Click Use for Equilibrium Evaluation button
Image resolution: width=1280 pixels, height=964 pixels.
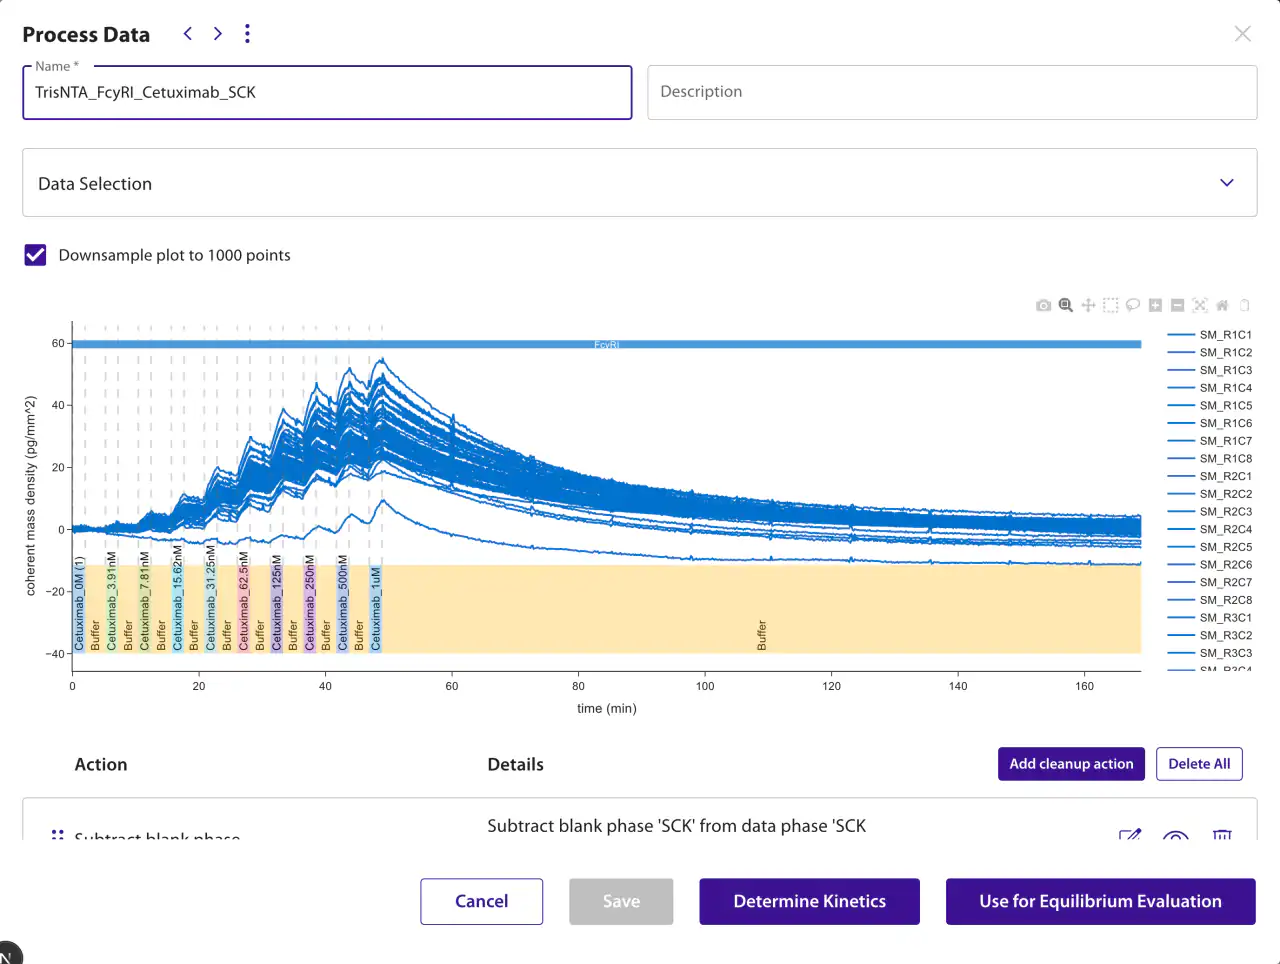tap(1100, 901)
